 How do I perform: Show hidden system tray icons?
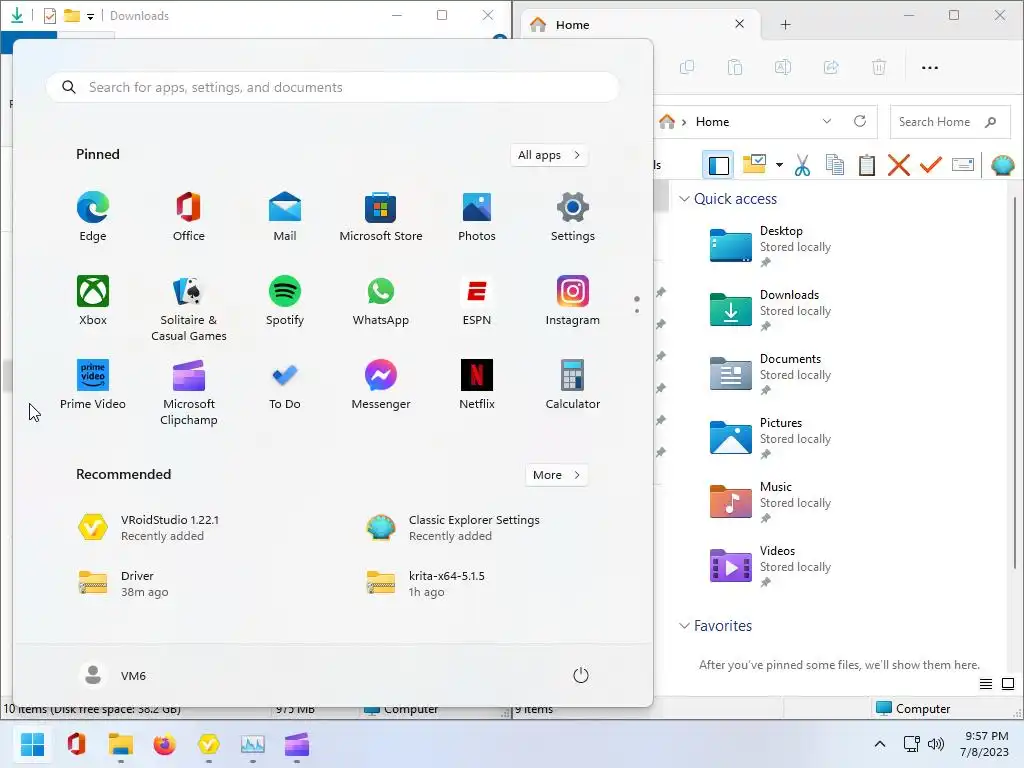(x=880, y=744)
